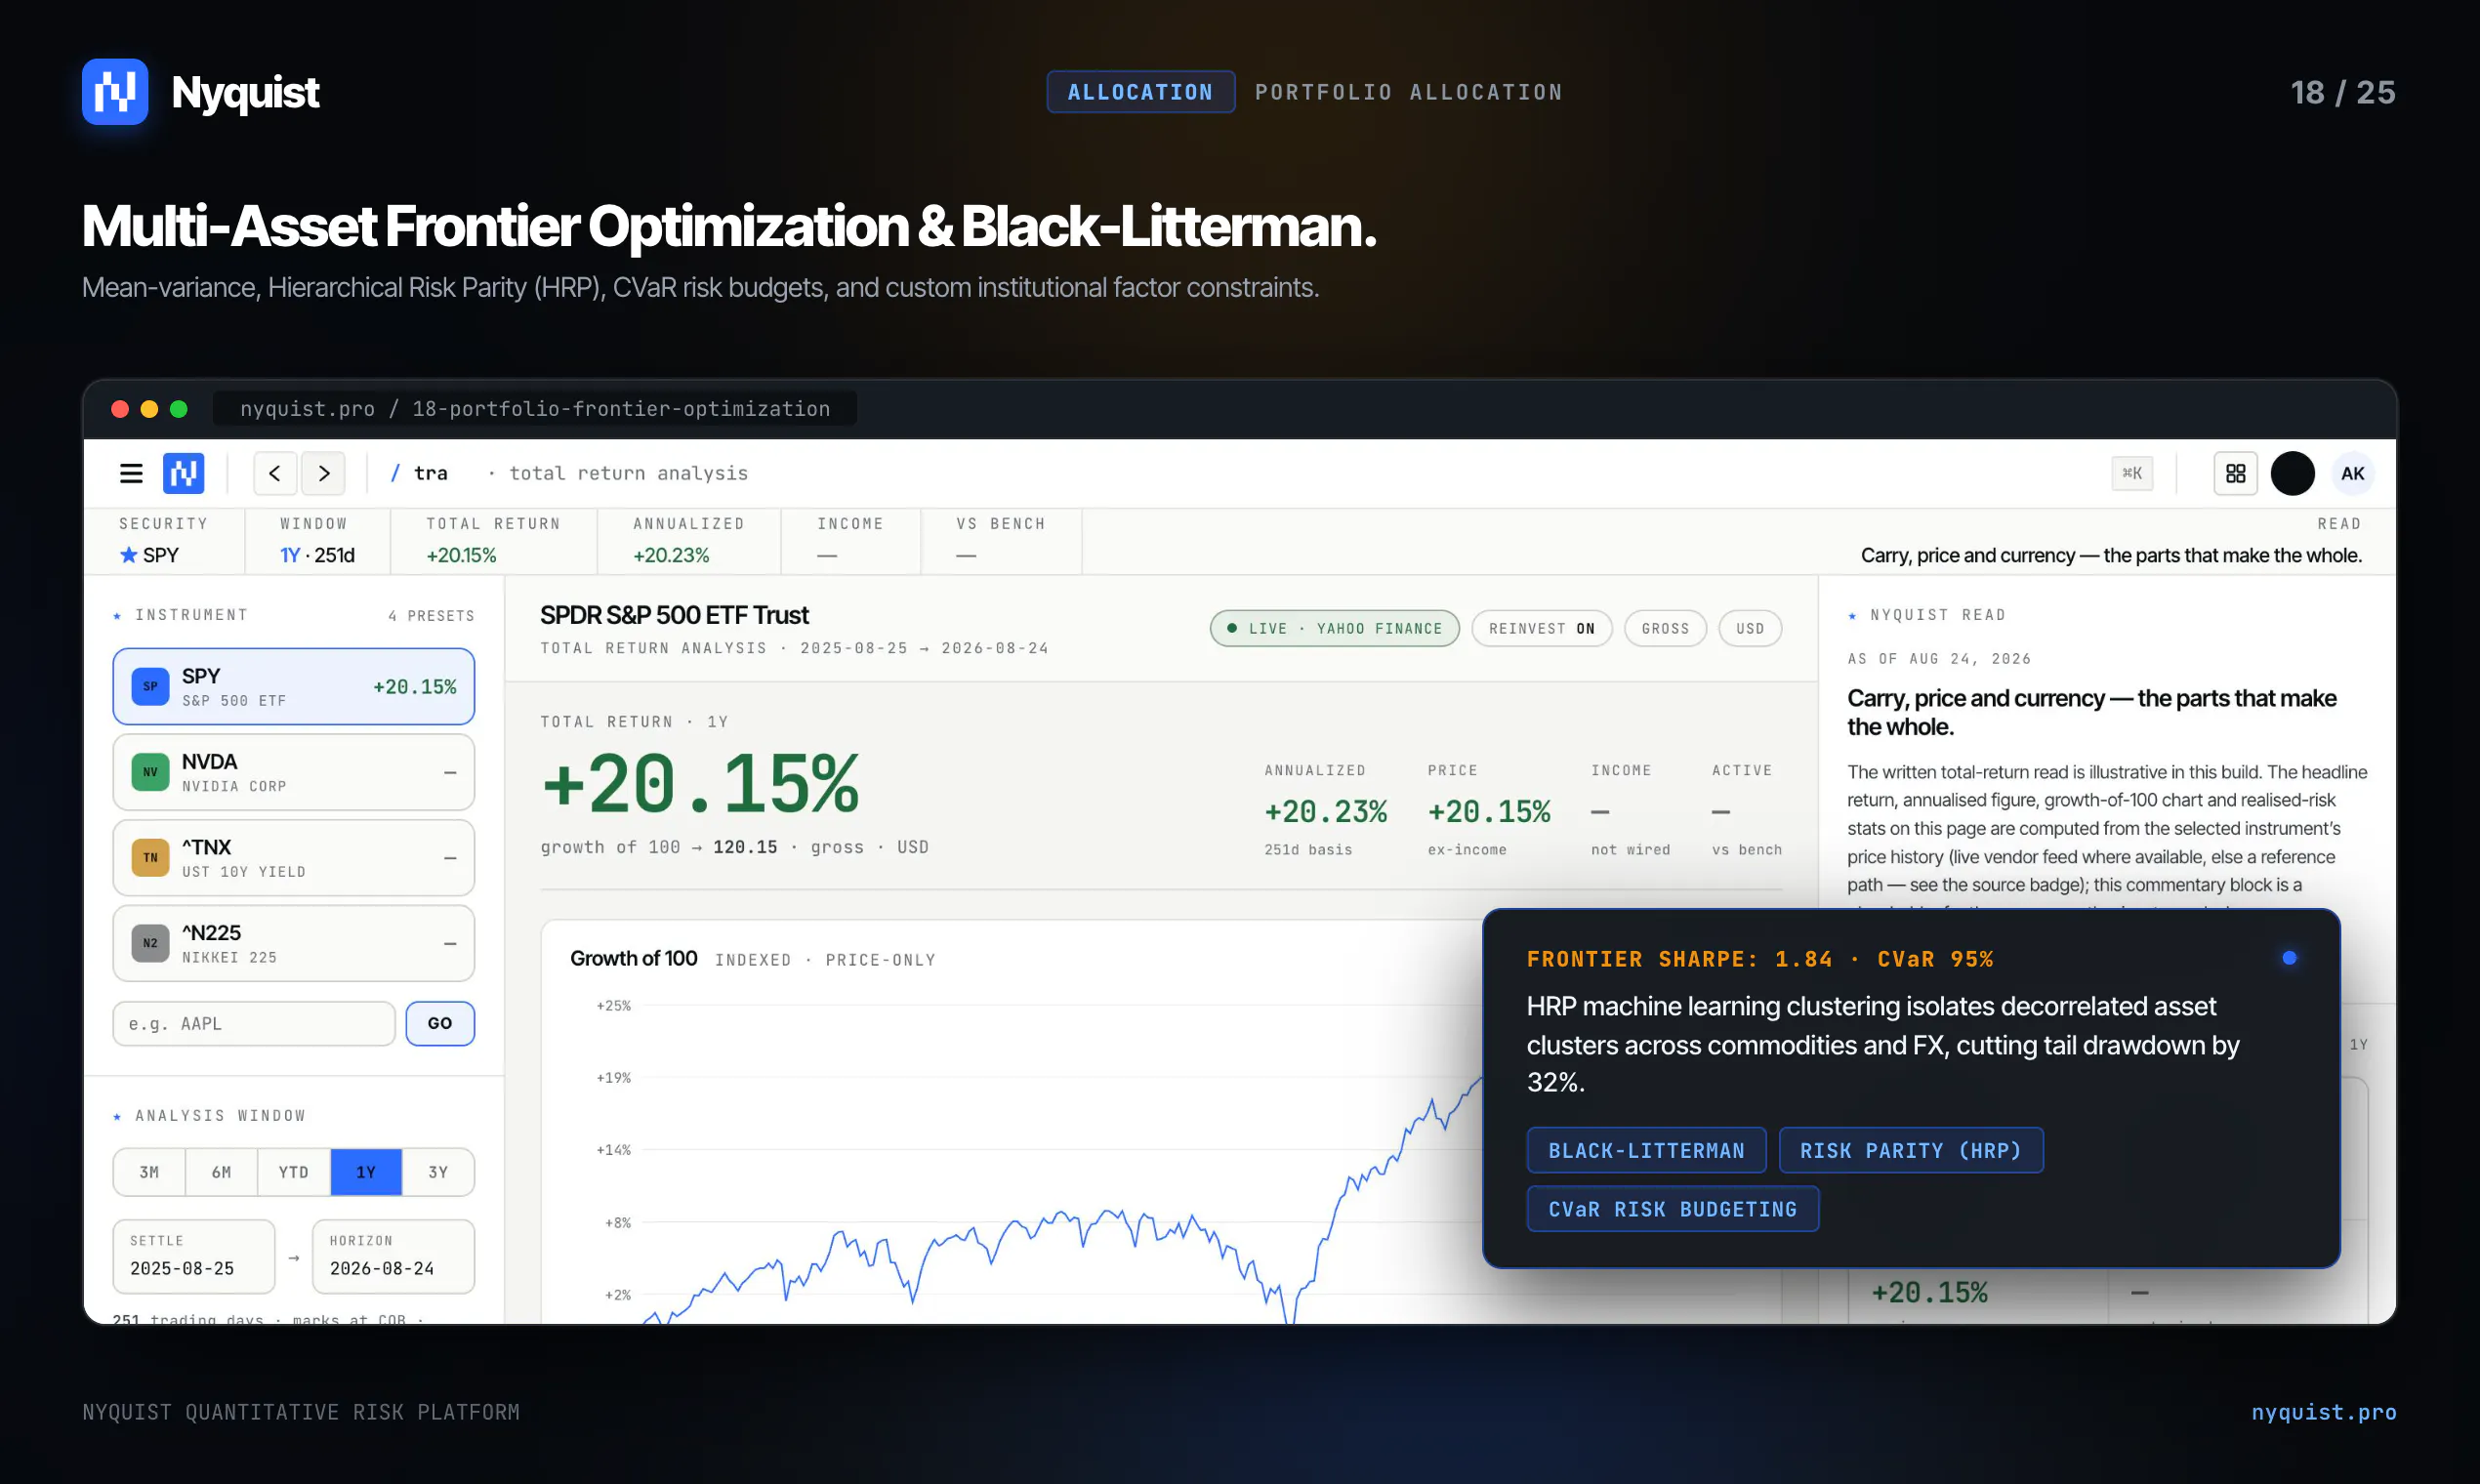Screen dimensions: 2480x1484
Task: Switch analysis window to 3Y
Action: tap(438, 1172)
